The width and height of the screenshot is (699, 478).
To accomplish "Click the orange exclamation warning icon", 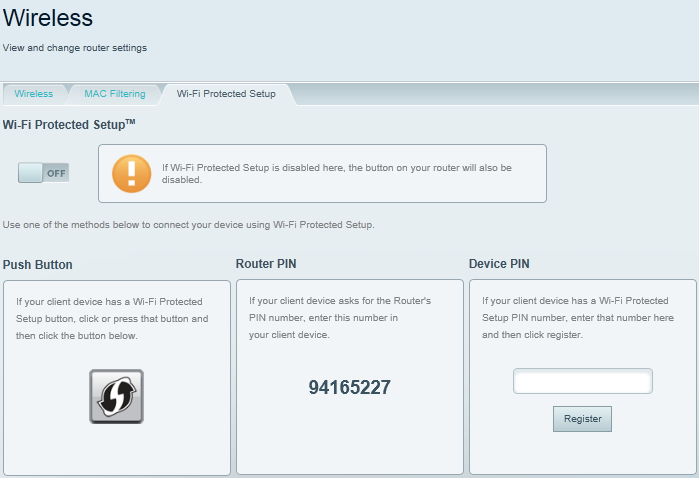I will pos(132,173).
